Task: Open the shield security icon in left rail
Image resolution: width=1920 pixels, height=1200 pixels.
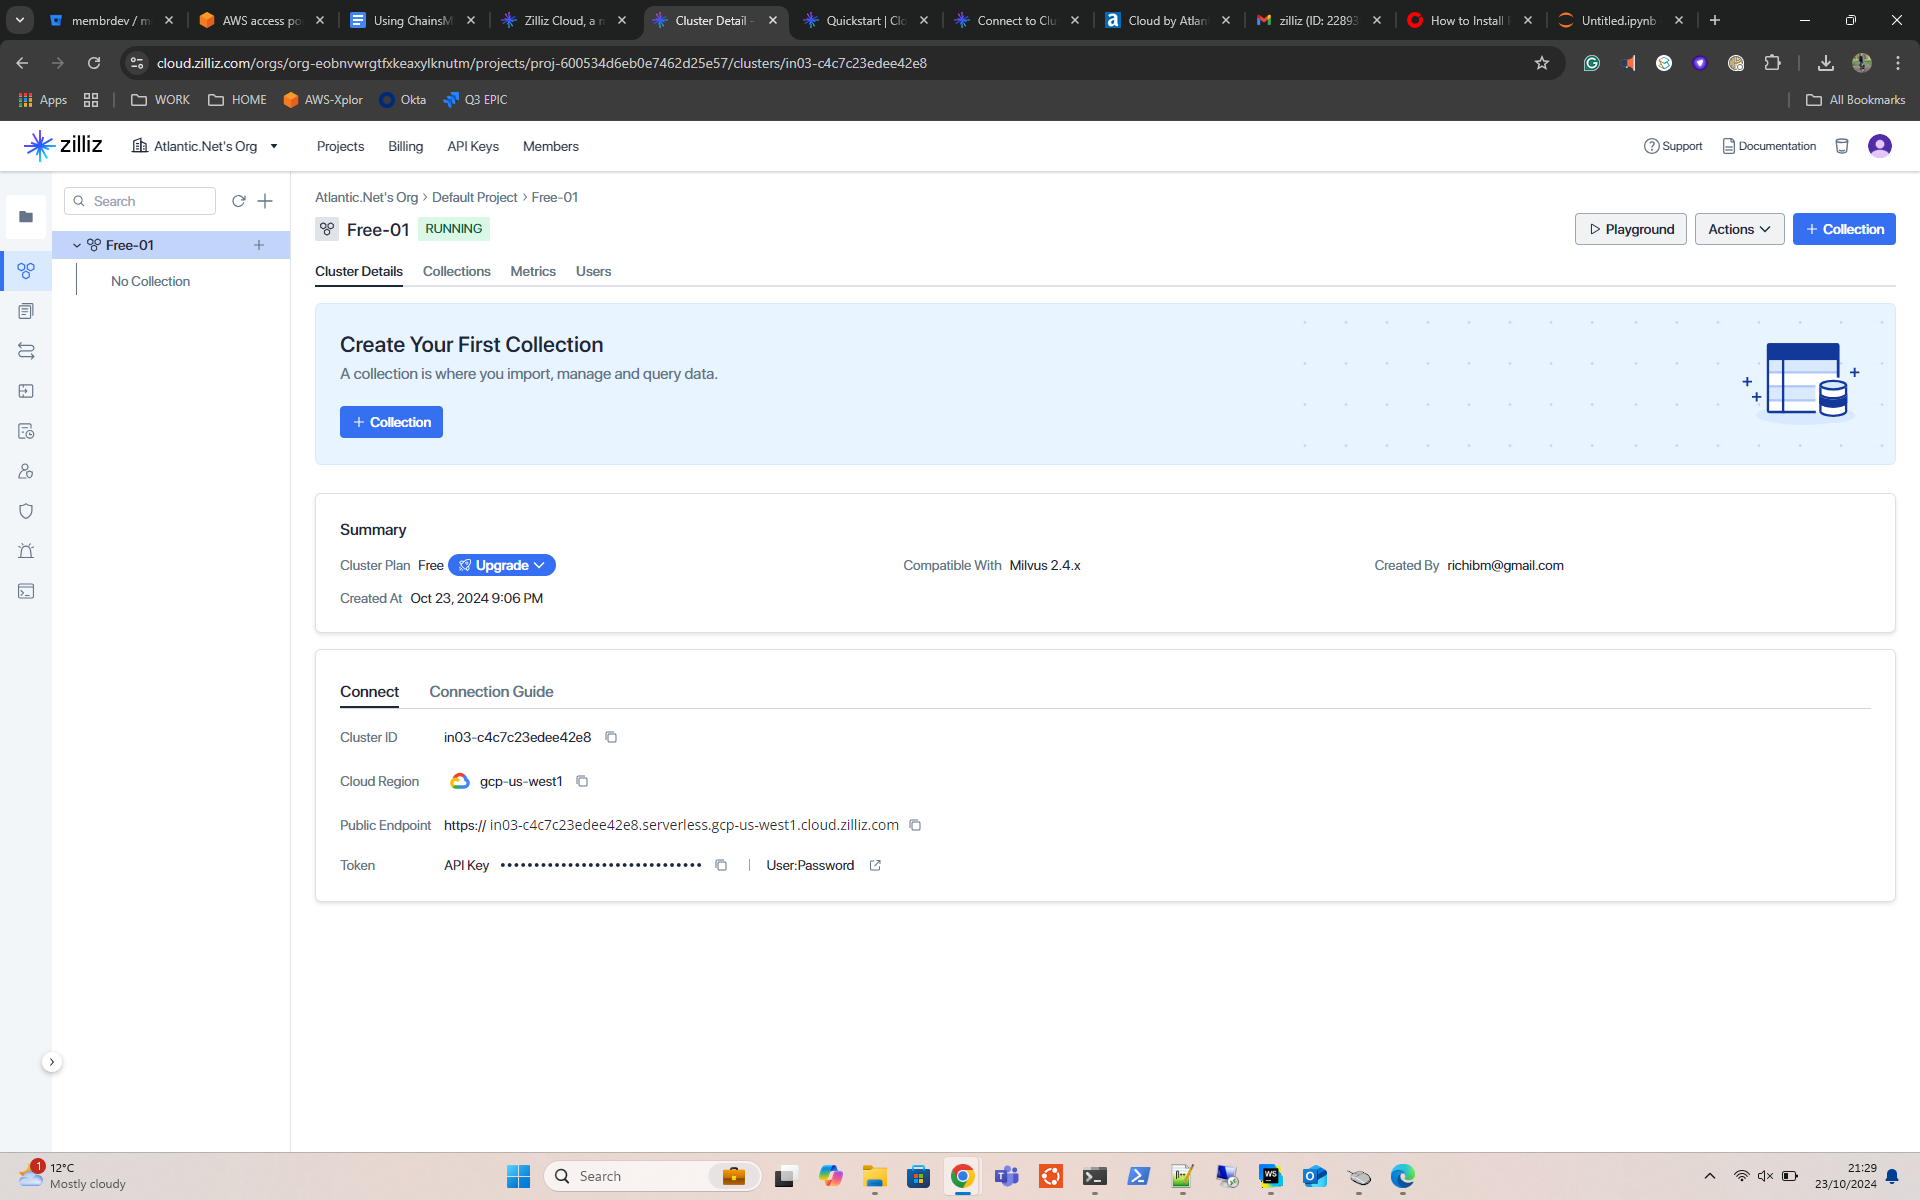Action: point(26,511)
